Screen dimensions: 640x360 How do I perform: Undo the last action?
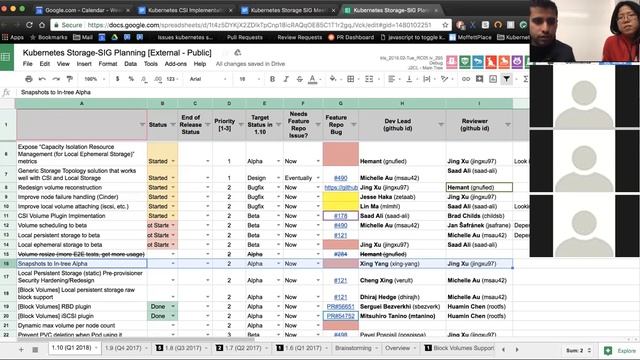[x=42, y=79]
